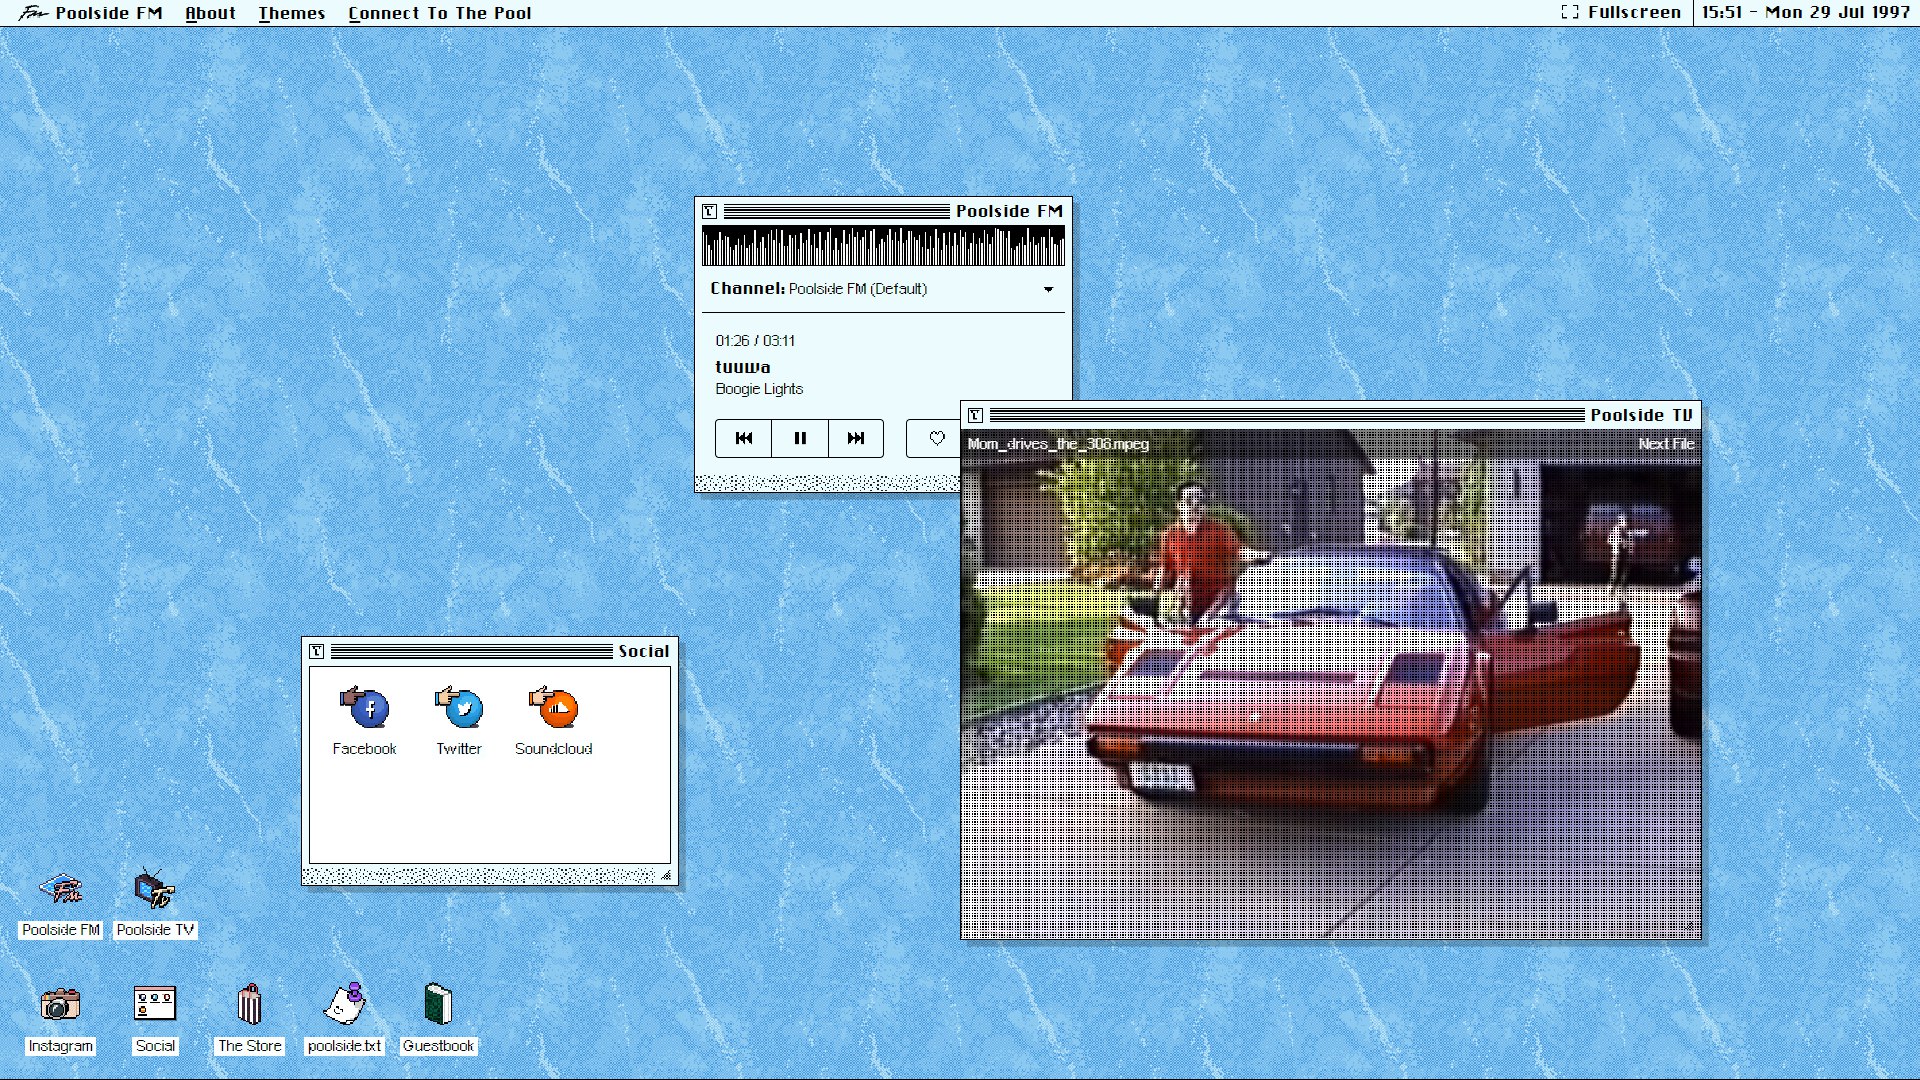Viewport: 1920px width, 1080px height.
Task: Toggle Fullscreen mode in menu bar
Action: click(x=1621, y=12)
